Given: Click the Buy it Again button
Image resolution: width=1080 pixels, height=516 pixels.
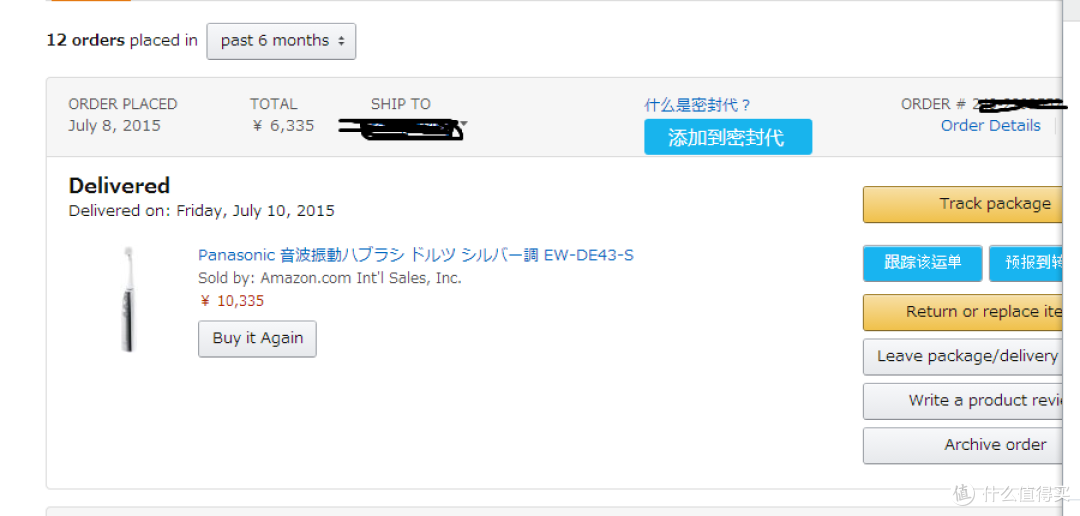Looking at the screenshot, I should (257, 338).
